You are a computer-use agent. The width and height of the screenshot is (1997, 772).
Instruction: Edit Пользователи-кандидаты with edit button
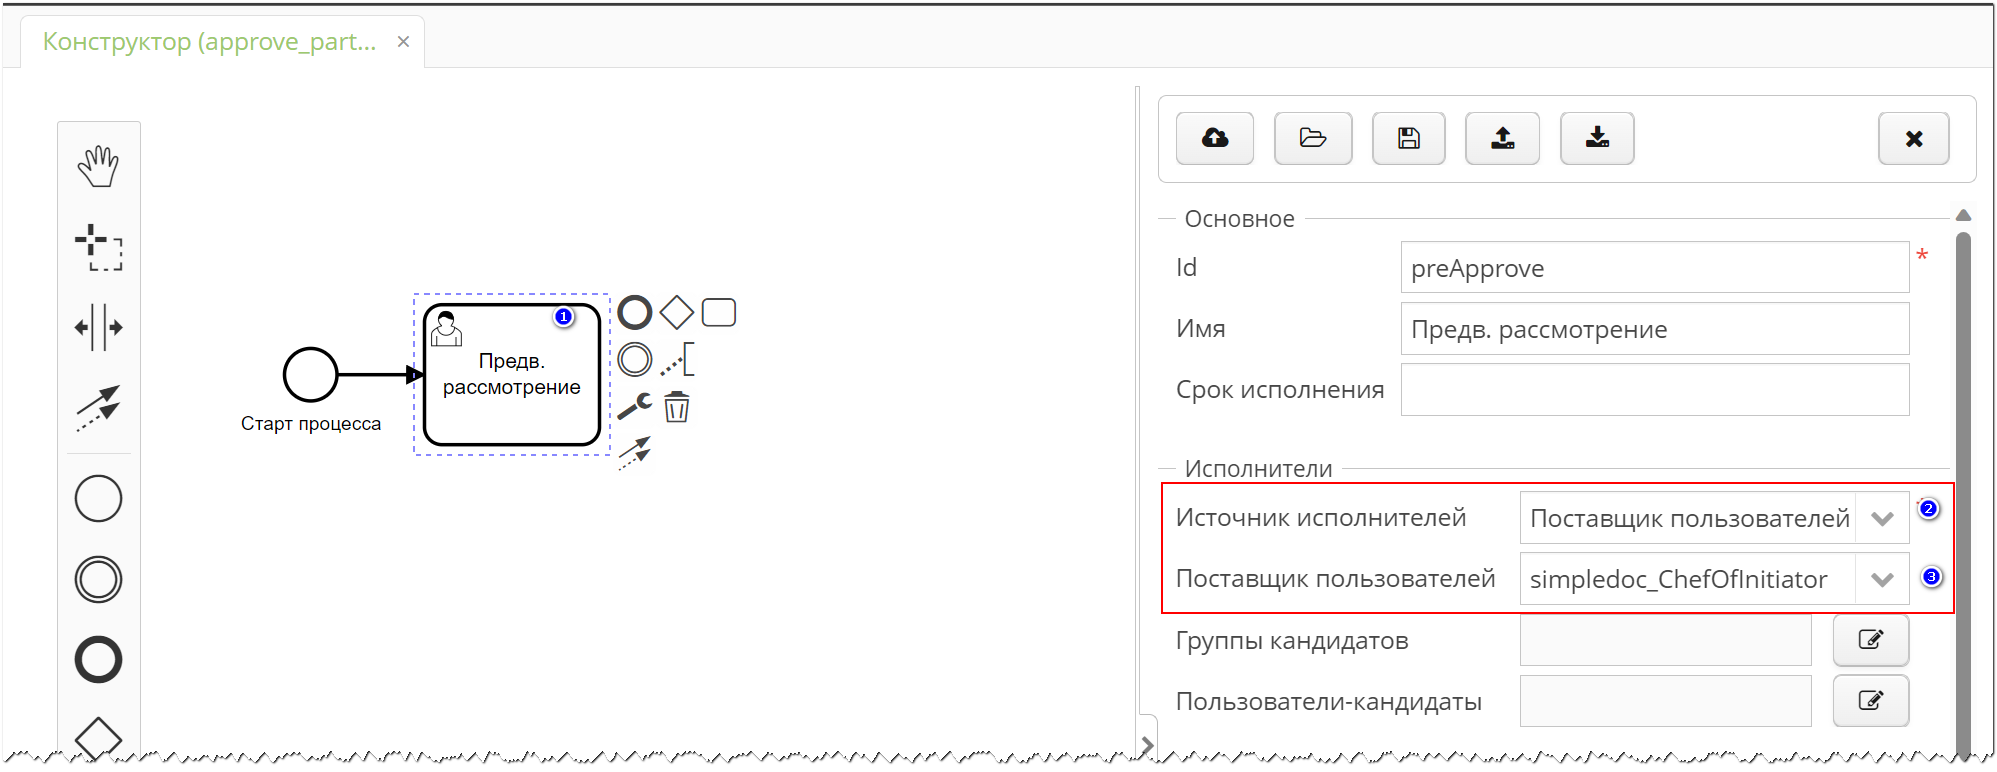1870,701
